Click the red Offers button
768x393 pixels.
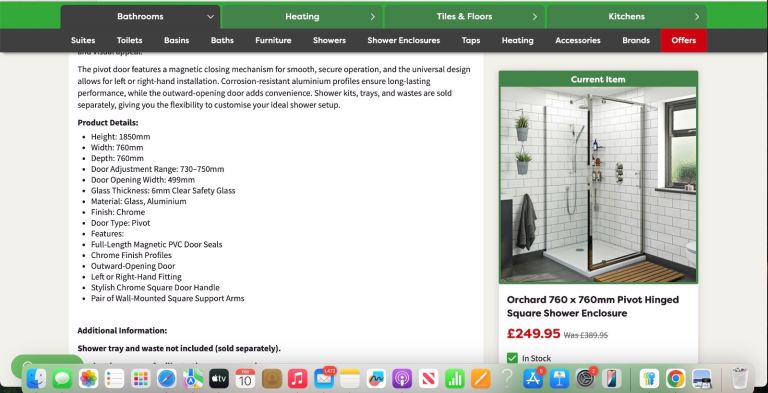tap(684, 40)
